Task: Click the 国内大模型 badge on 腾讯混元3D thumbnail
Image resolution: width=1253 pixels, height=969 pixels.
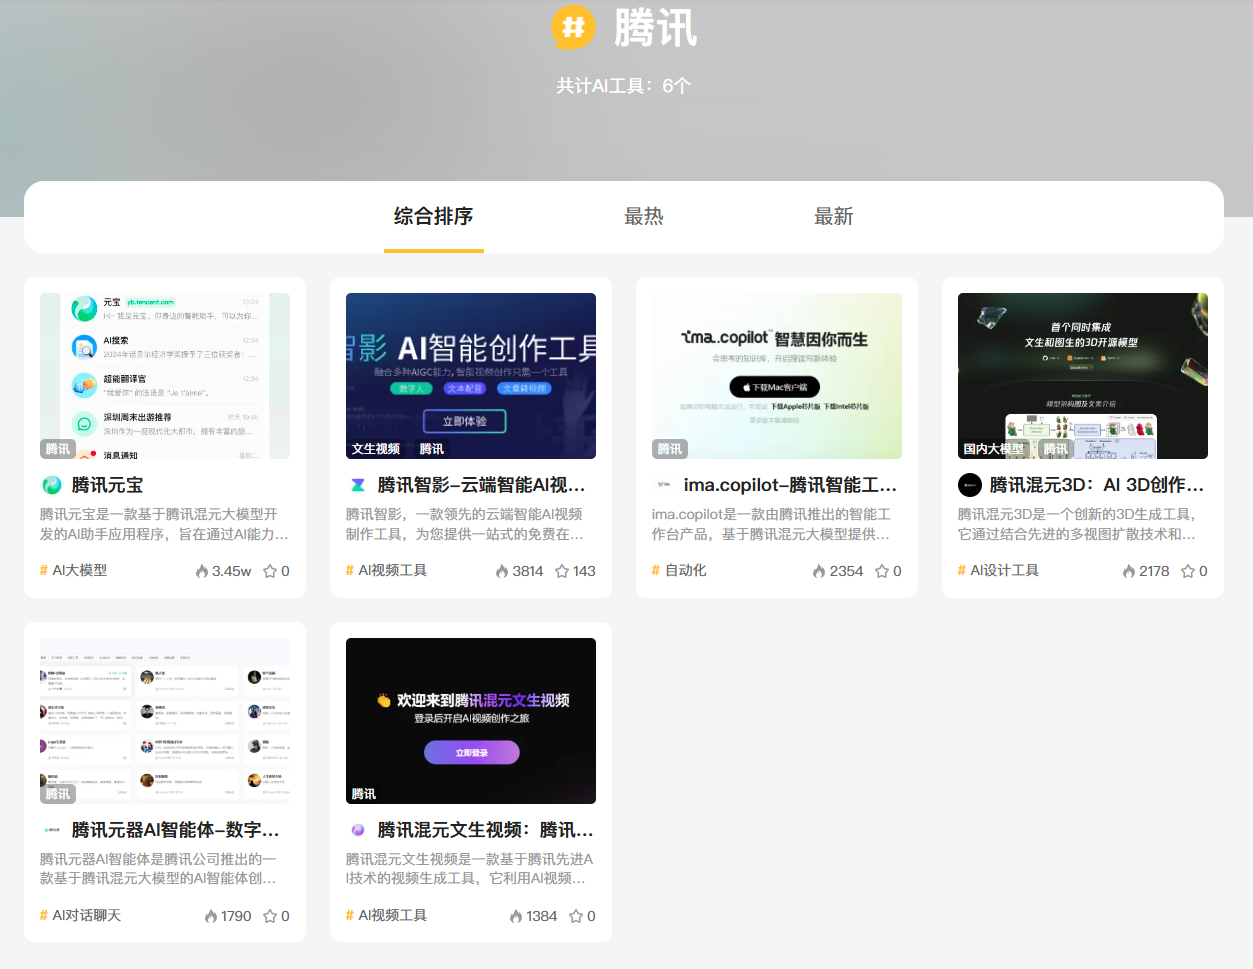Action: pyautogui.click(x=994, y=449)
